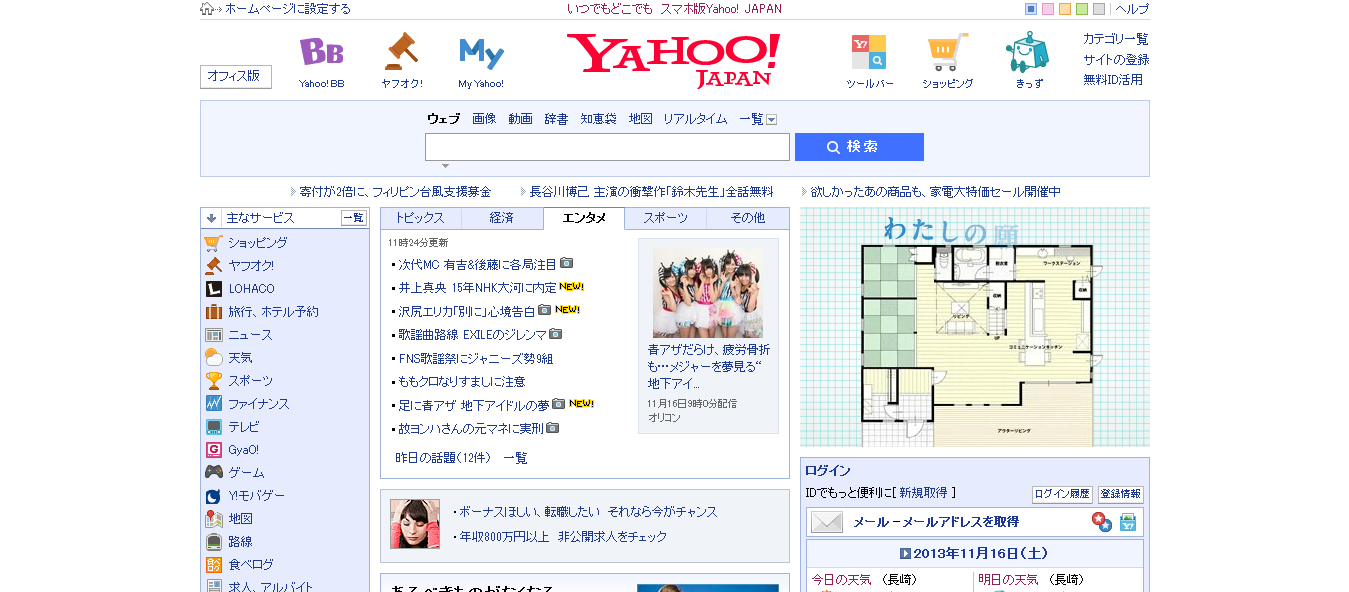Open the スマホ版Yahoo! JAPAN link
Viewport: 1349px width, 592px height.
(721, 9)
